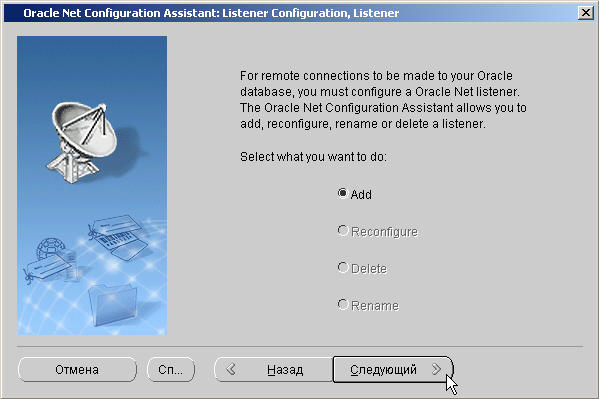
Task: Open help via the Сп... button
Action: click(171, 370)
